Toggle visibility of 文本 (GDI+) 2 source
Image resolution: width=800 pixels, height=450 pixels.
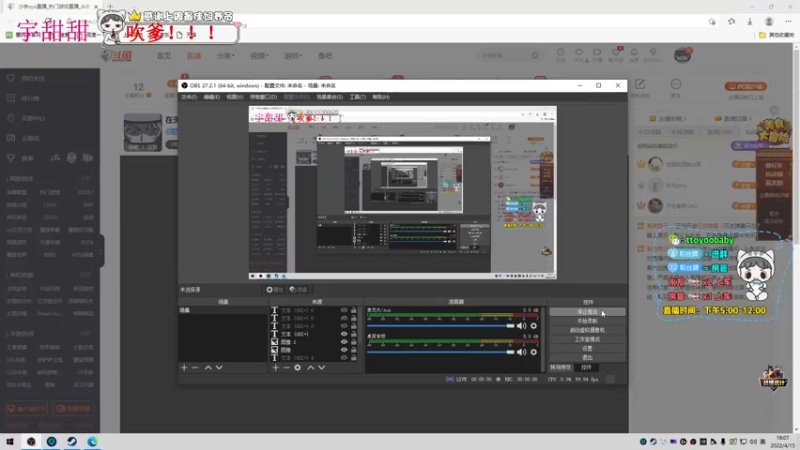pos(344,326)
